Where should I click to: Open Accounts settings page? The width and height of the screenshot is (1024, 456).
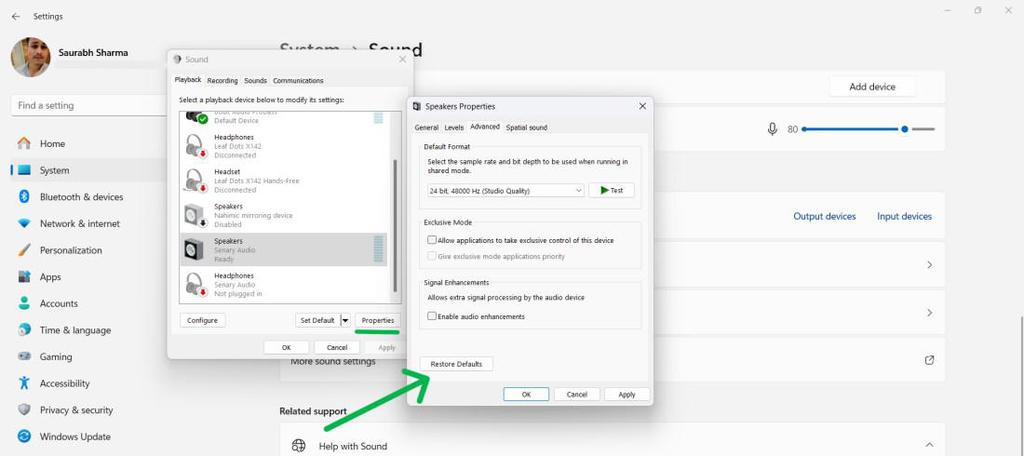[x=58, y=304]
